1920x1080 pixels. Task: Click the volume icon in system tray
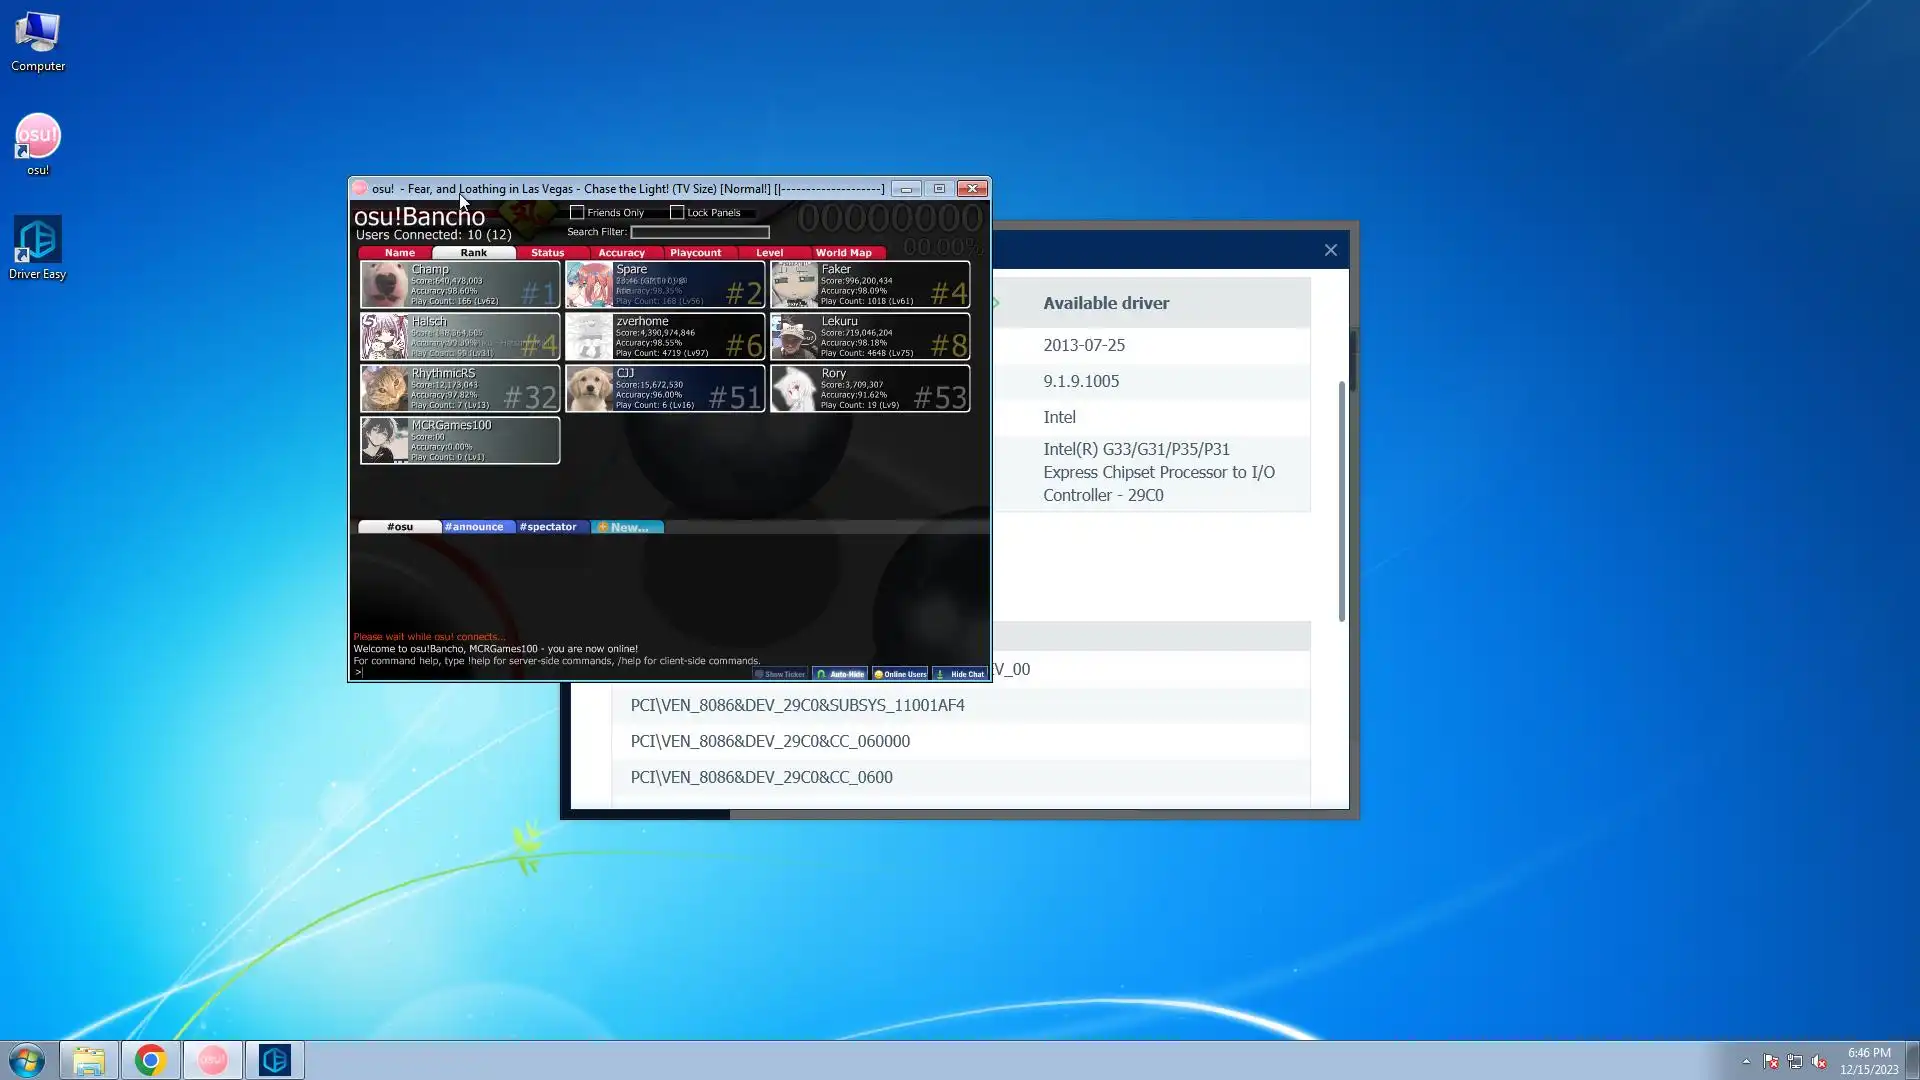[1819, 1061]
